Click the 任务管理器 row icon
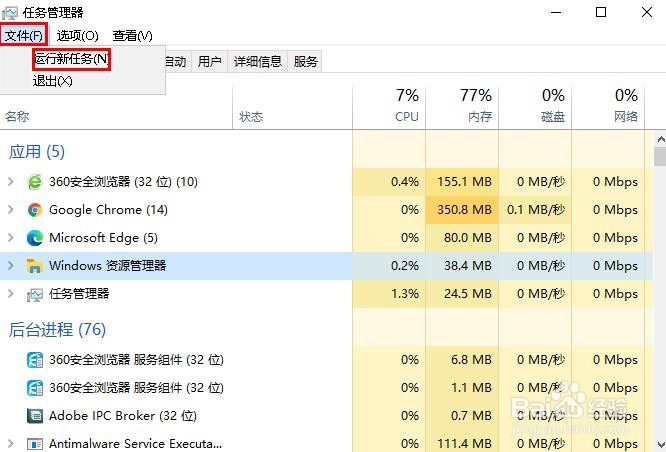666x452 pixels. point(35,294)
